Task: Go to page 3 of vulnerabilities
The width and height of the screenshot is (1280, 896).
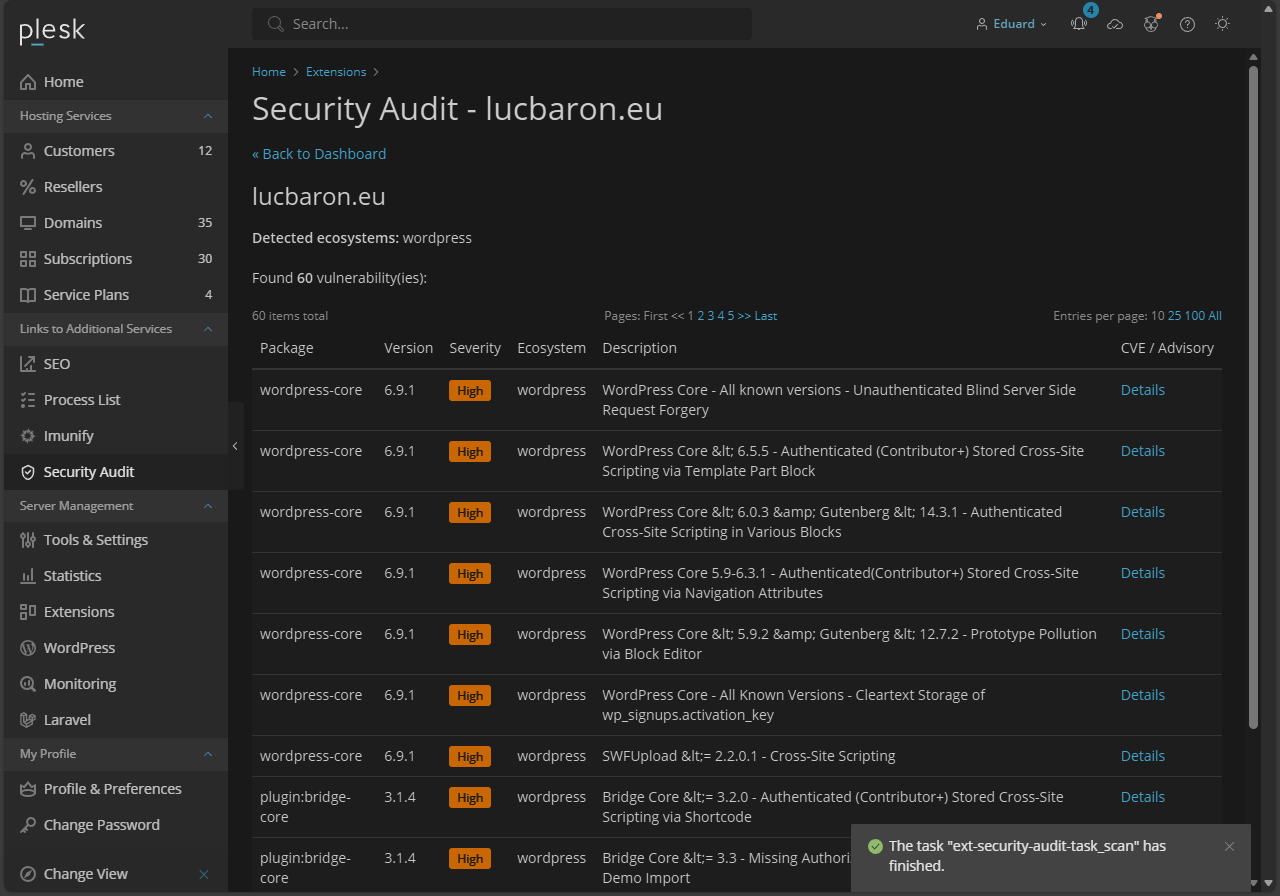Action: 709,315
